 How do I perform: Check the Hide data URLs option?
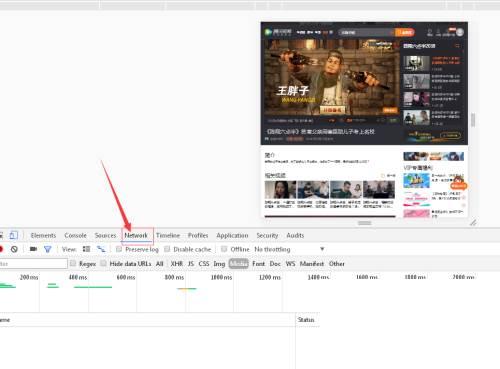pos(103,263)
